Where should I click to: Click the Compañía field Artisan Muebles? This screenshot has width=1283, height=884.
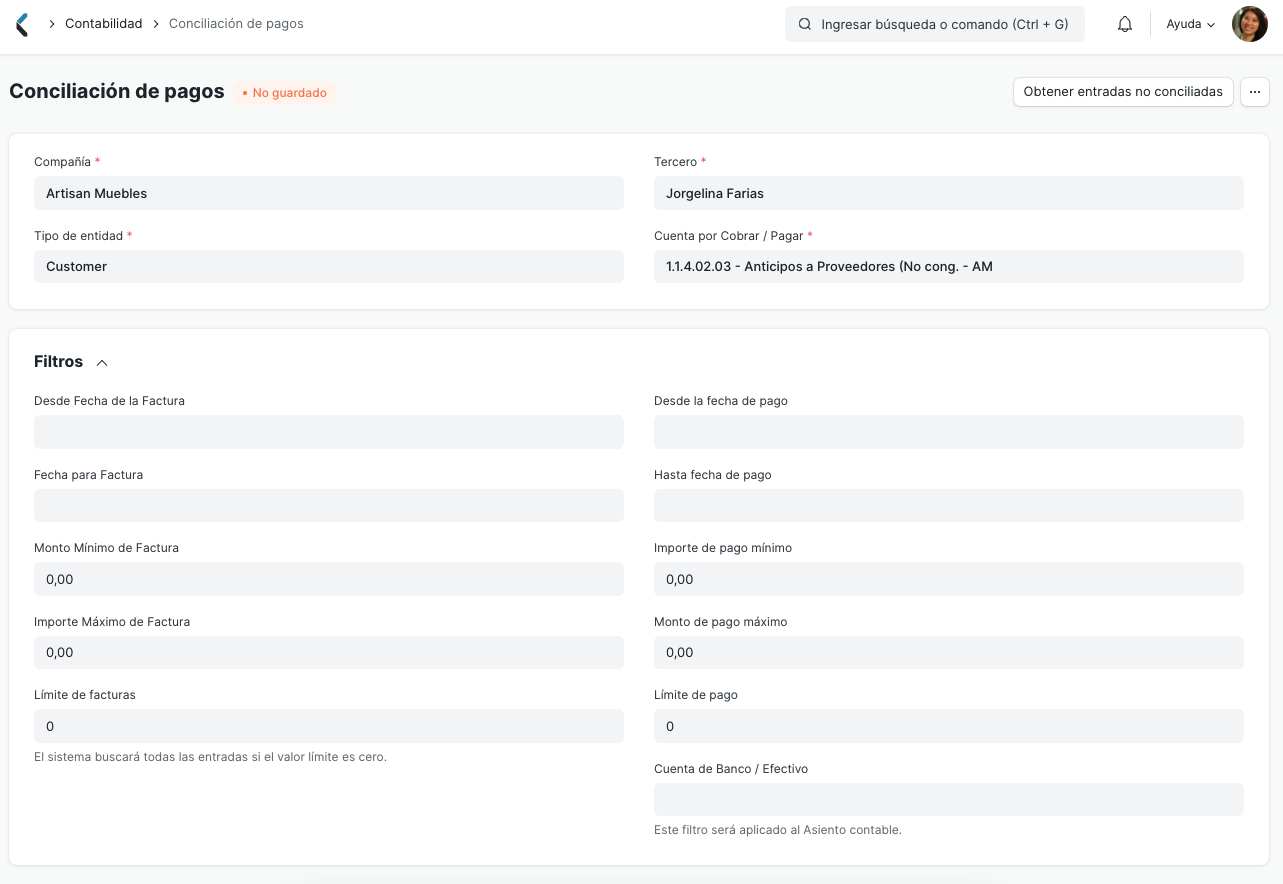click(329, 193)
